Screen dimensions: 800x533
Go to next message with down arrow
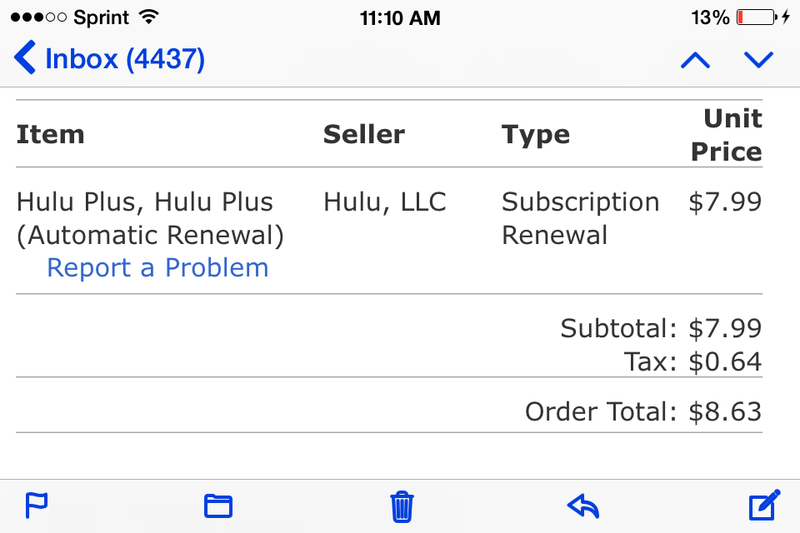tap(759, 60)
